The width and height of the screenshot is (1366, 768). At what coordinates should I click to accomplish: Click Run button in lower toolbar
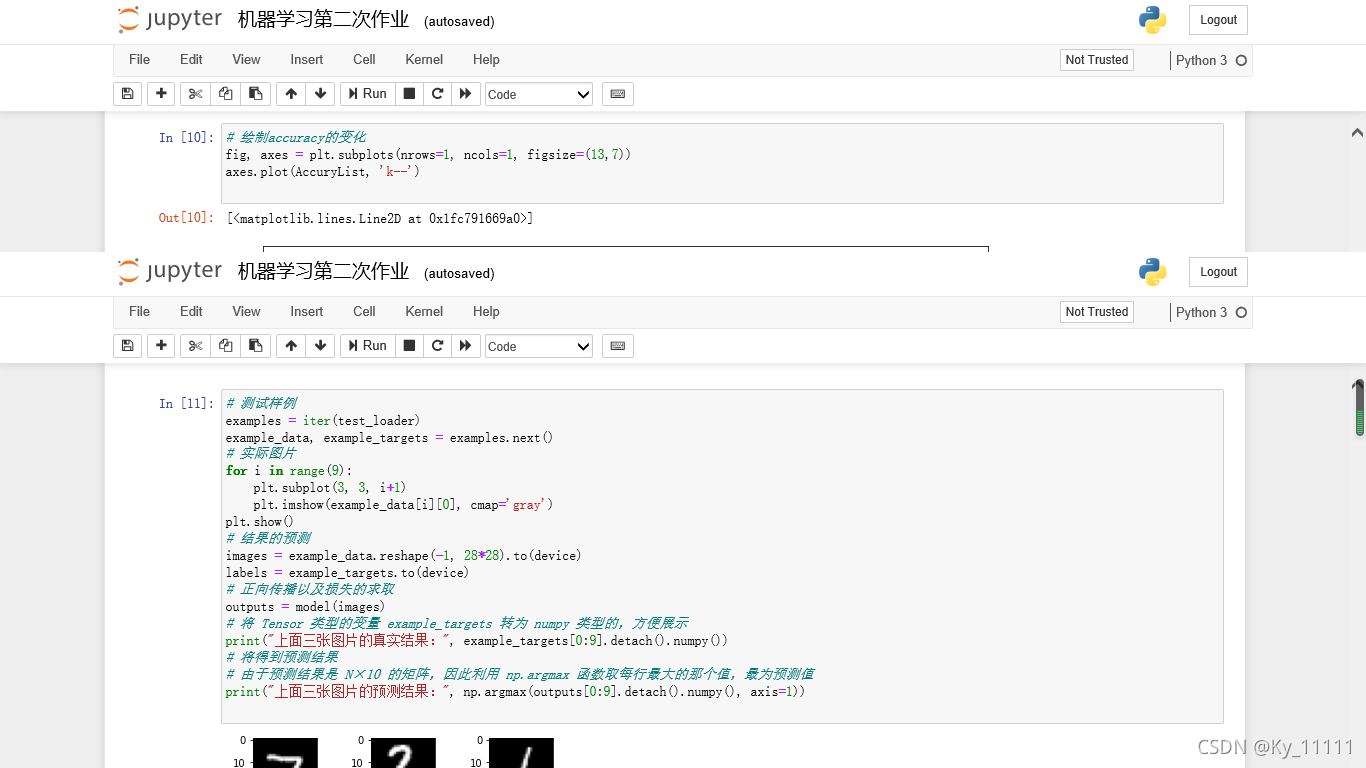coord(367,346)
